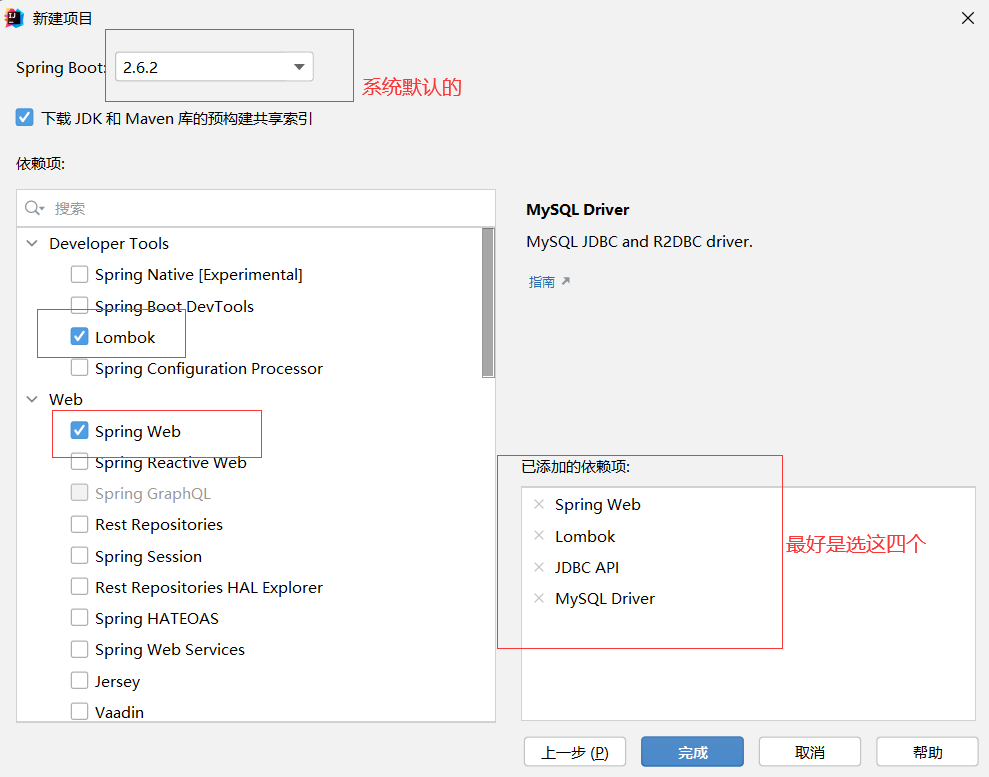This screenshot has width=989, height=777.
Task: Check Rest Repositories dependency
Action: pos(79,524)
